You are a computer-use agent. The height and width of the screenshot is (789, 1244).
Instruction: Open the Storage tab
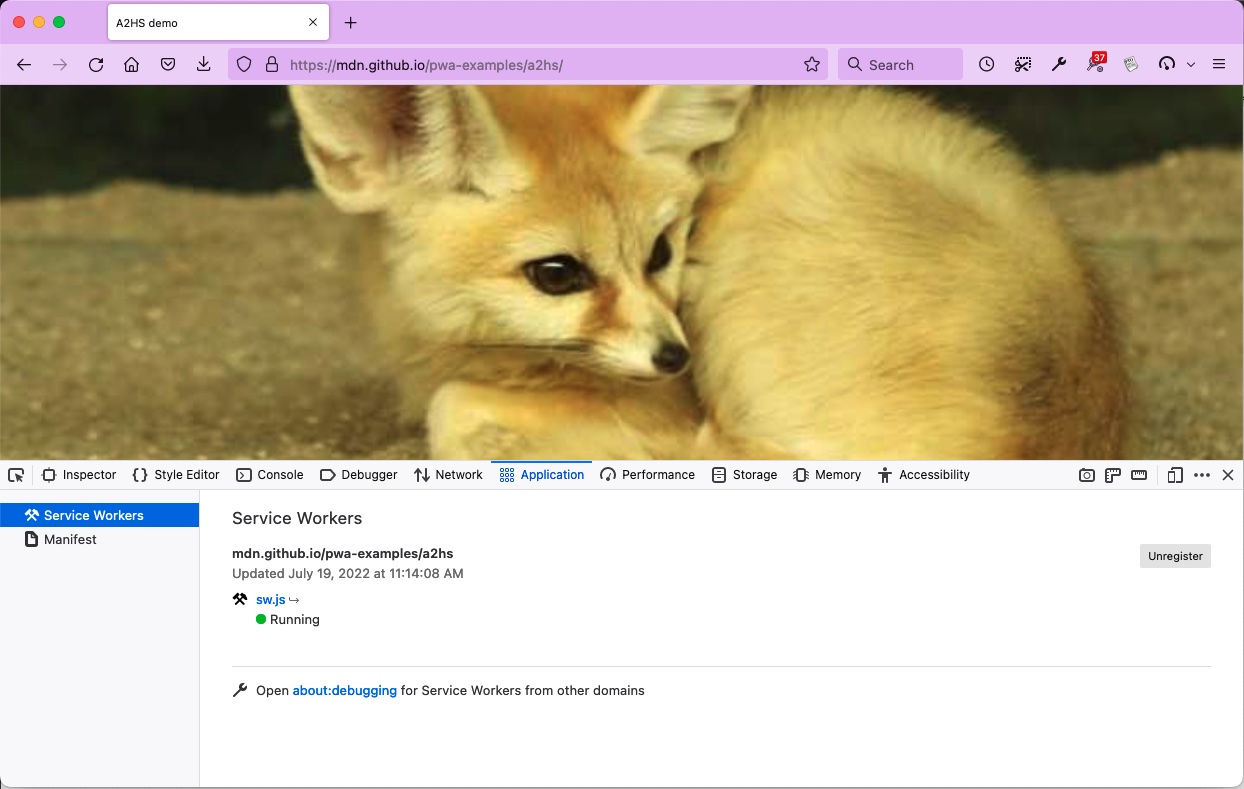(x=744, y=475)
